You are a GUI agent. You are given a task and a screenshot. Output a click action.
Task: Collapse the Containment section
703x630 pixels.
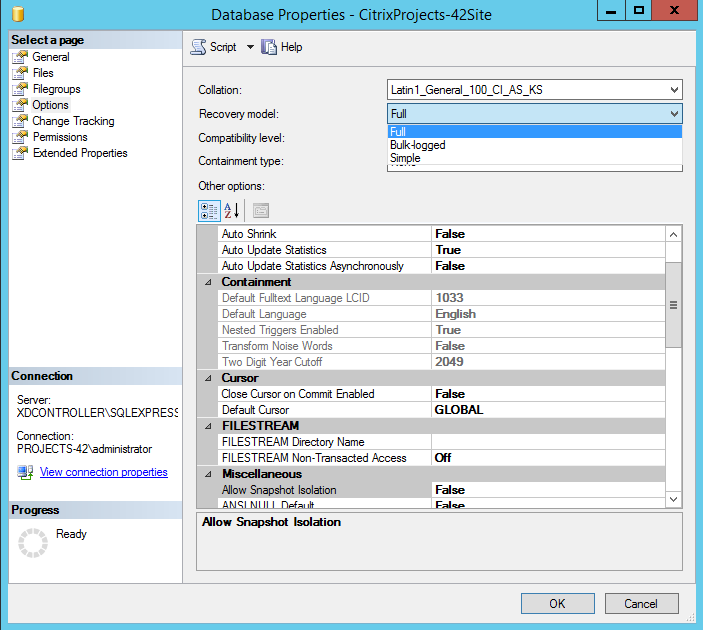click(x=208, y=282)
